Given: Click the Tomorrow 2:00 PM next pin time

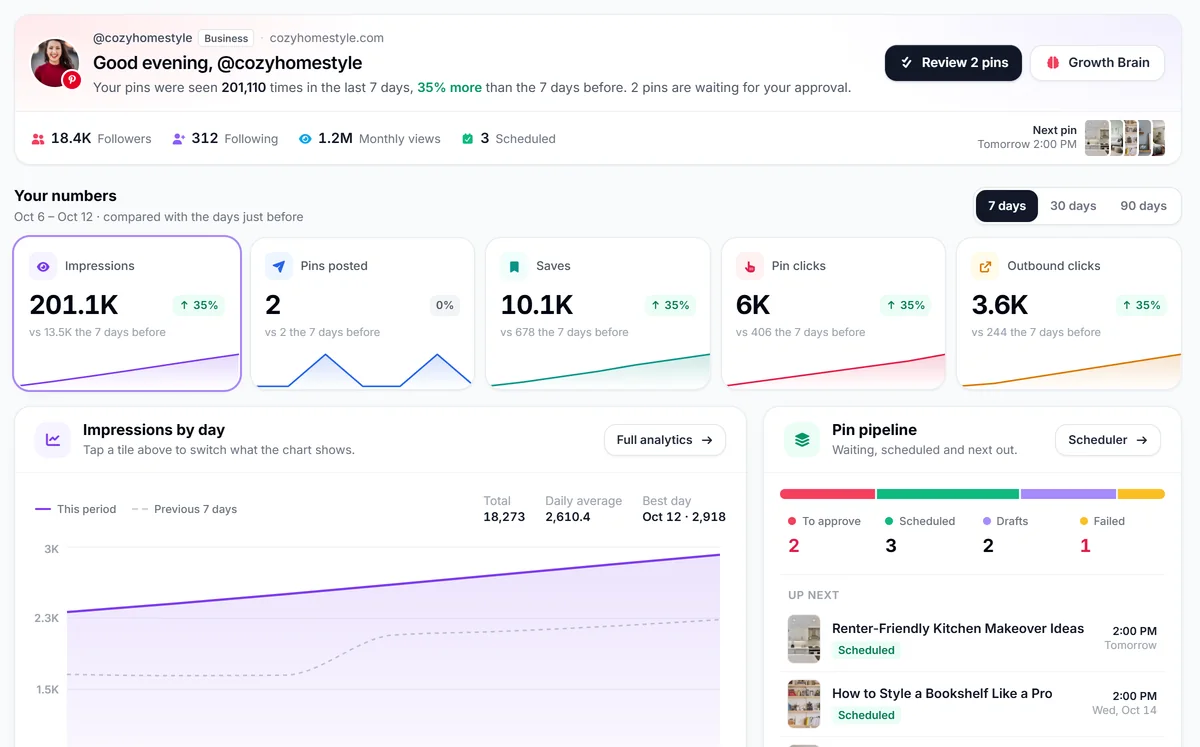Looking at the screenshot, I should [x=1027, y=145].
